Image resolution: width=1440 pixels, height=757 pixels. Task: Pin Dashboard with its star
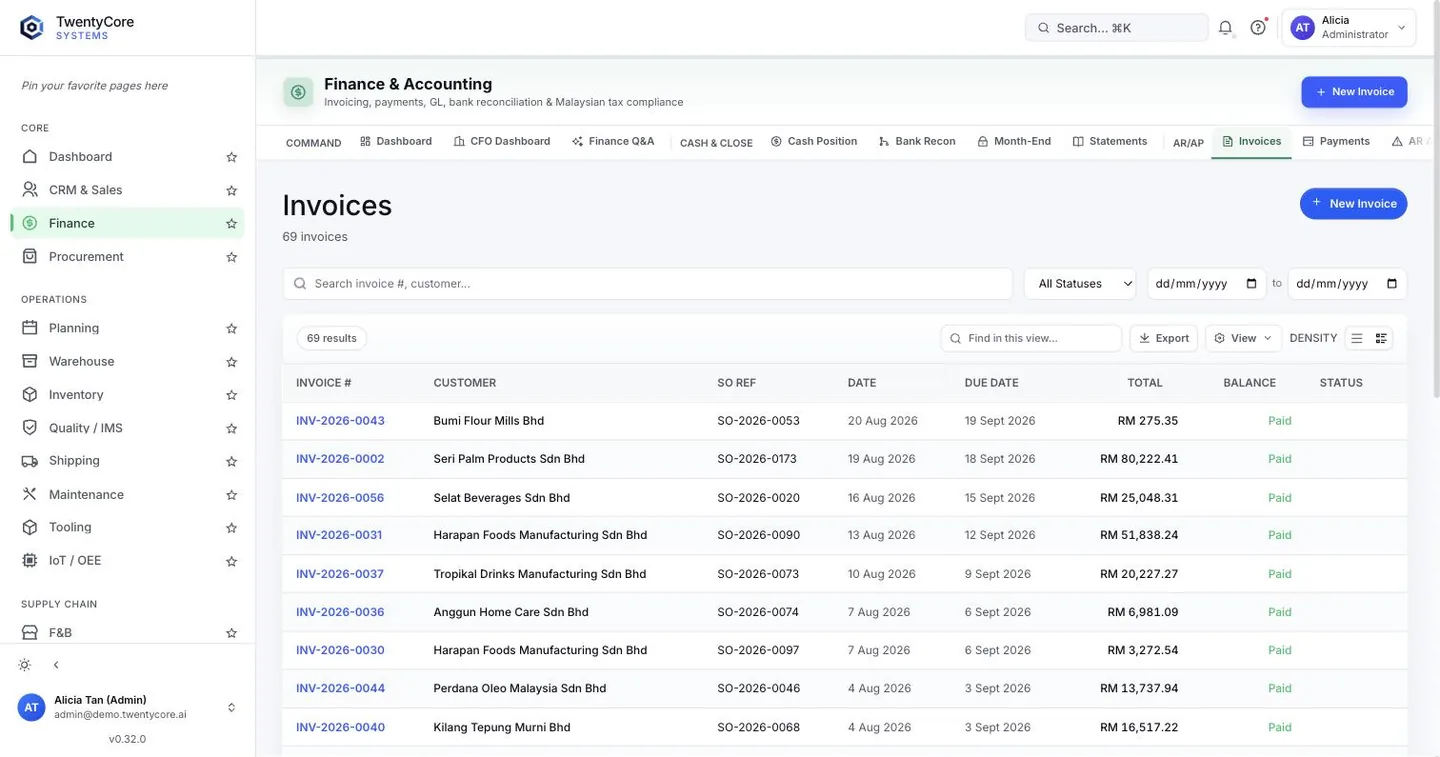click(231, 157)
